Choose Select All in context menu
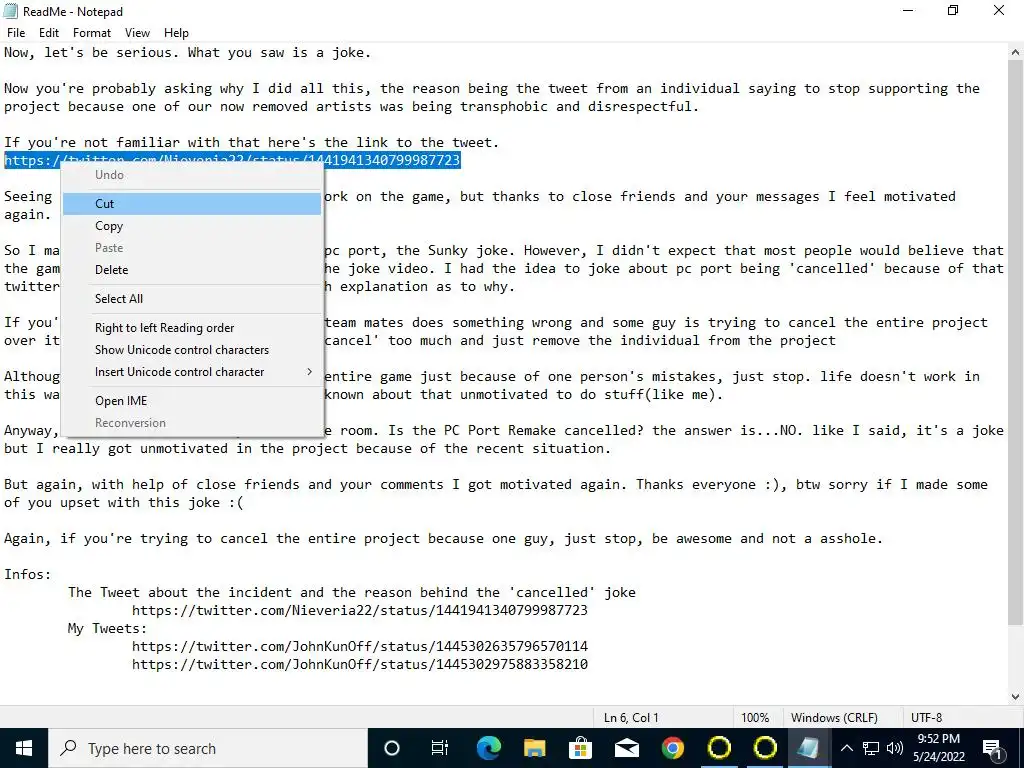This screenshot has height=768, width=1024. click(192, 298)
